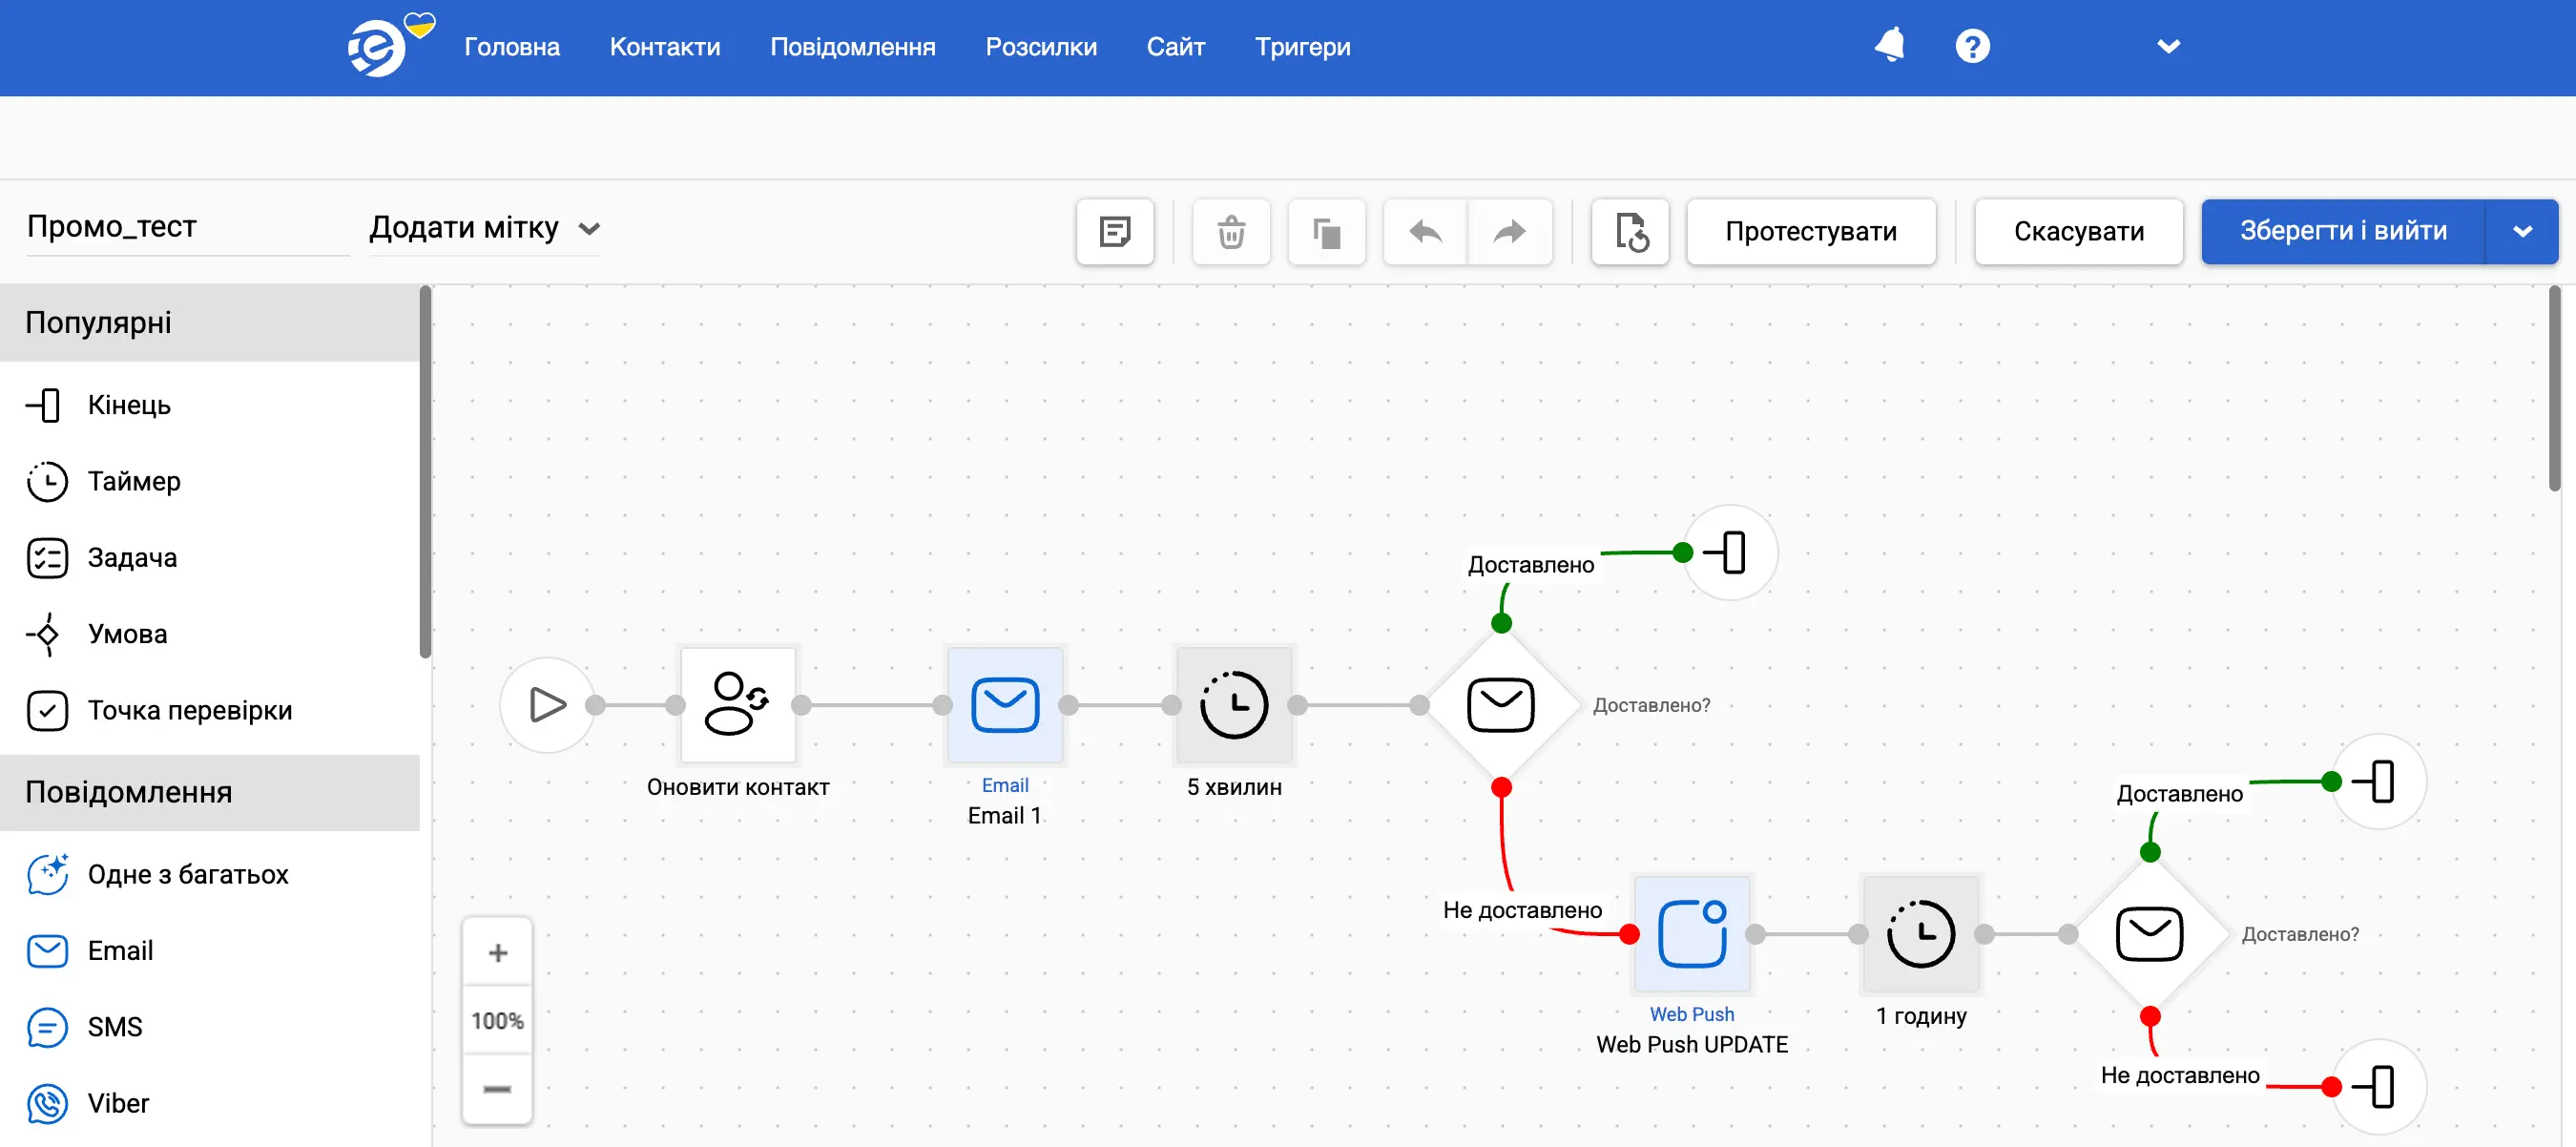Open the notes/comment toolbar icon
This screenshot has height=1147, width=2576.
click(1114, 231)
